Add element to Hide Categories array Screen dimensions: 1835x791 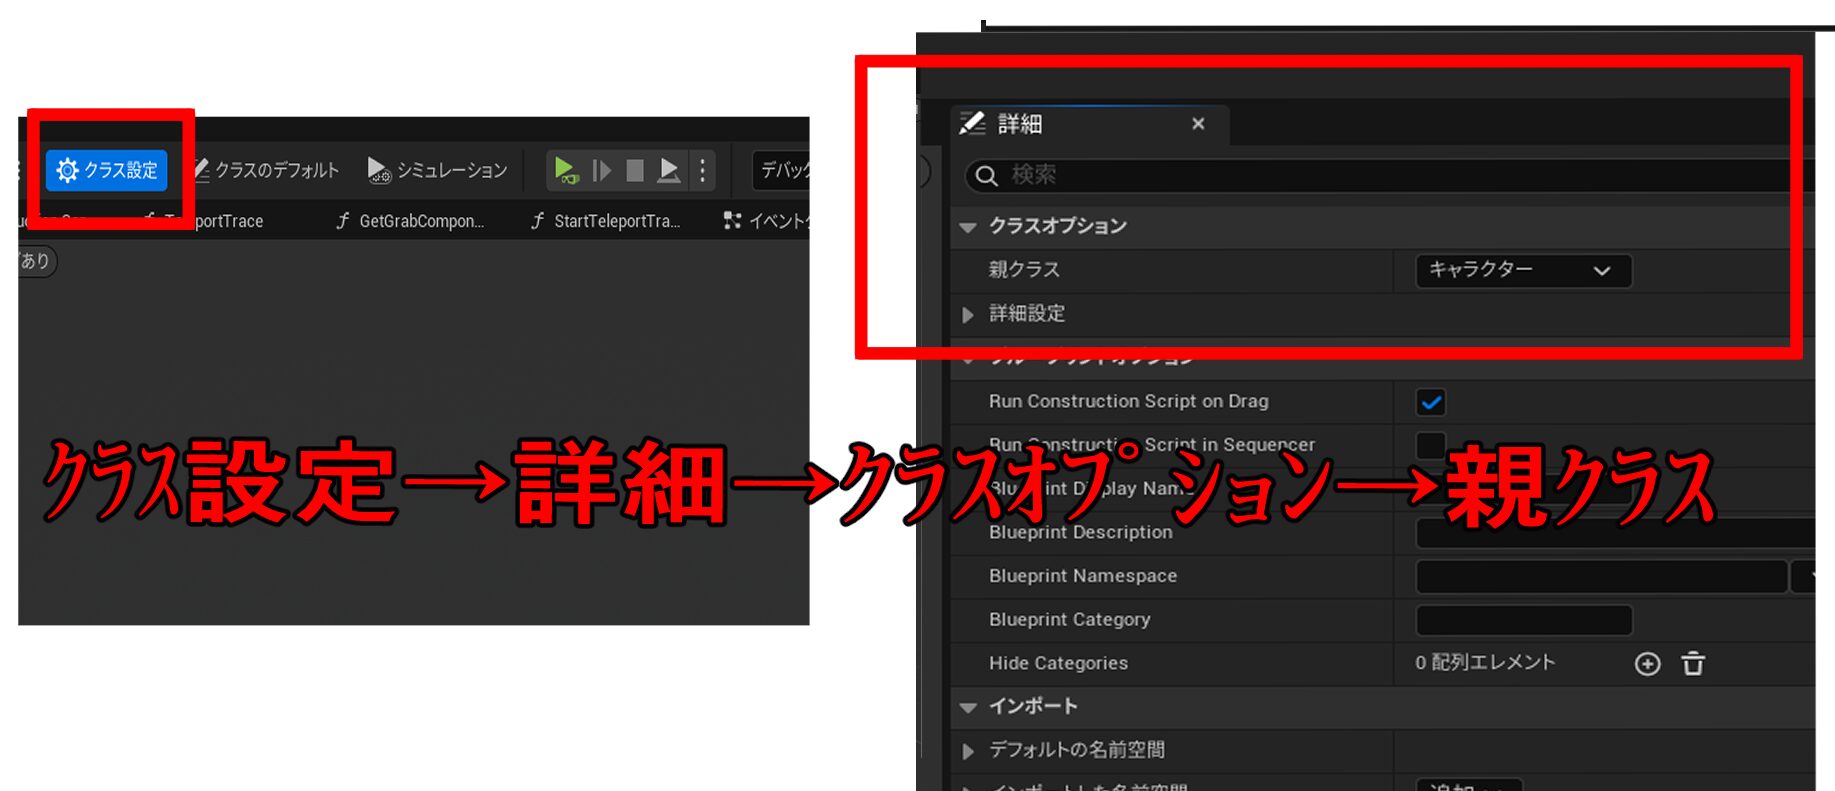[1647, 663]
